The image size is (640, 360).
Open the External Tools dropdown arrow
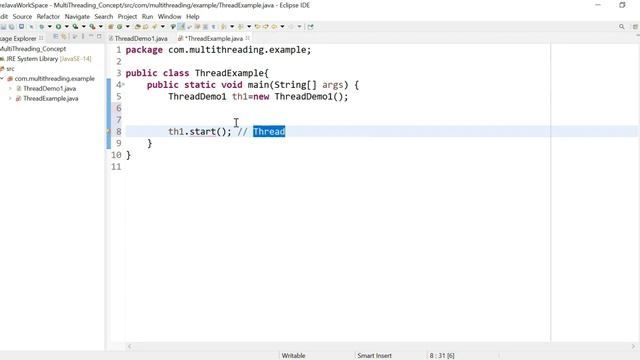pyautogui.click(x=100, y=27)
